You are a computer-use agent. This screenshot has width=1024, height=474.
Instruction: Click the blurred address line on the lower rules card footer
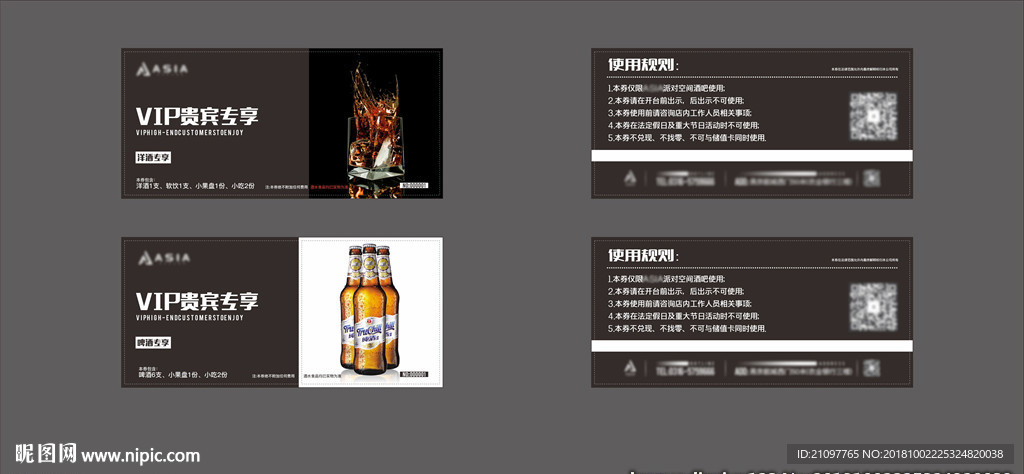(792, 370)
